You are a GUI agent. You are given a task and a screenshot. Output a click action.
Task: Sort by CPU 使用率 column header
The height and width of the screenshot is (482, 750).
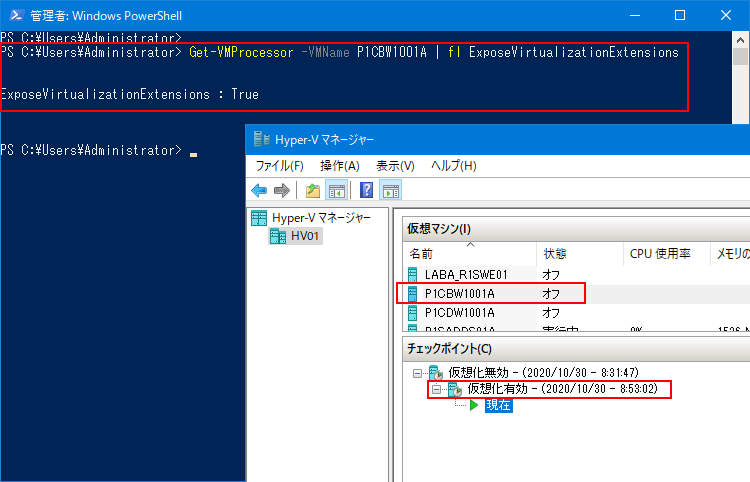[x=666, y=253]
